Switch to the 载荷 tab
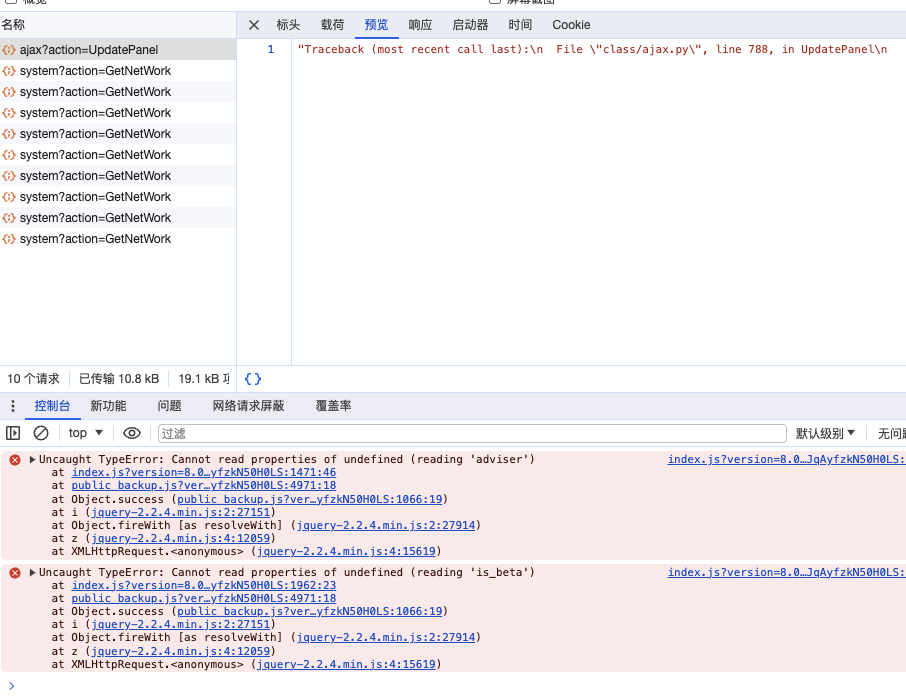Image resolution: width=906 pixels, height=699 pixels. click(x=332, y=25)
